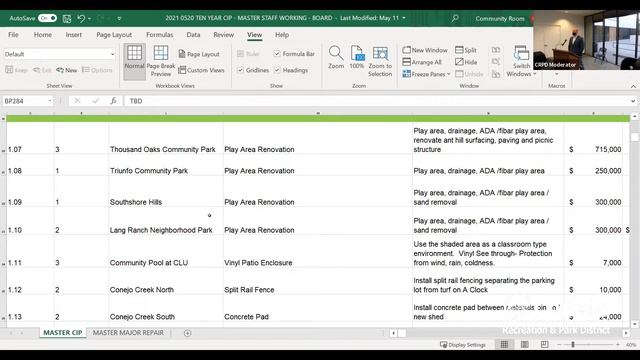640x360 pixels.
Task: Click the vertical scrollbar down arrow
Action: tap(634, 324)
